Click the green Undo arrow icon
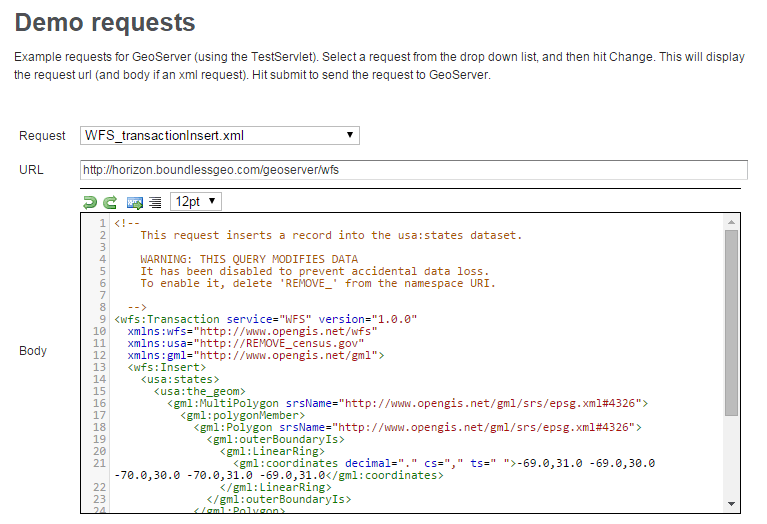 90,202
